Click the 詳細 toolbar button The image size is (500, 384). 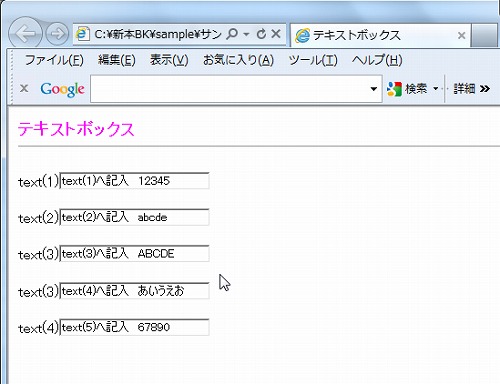pos(464,89)
